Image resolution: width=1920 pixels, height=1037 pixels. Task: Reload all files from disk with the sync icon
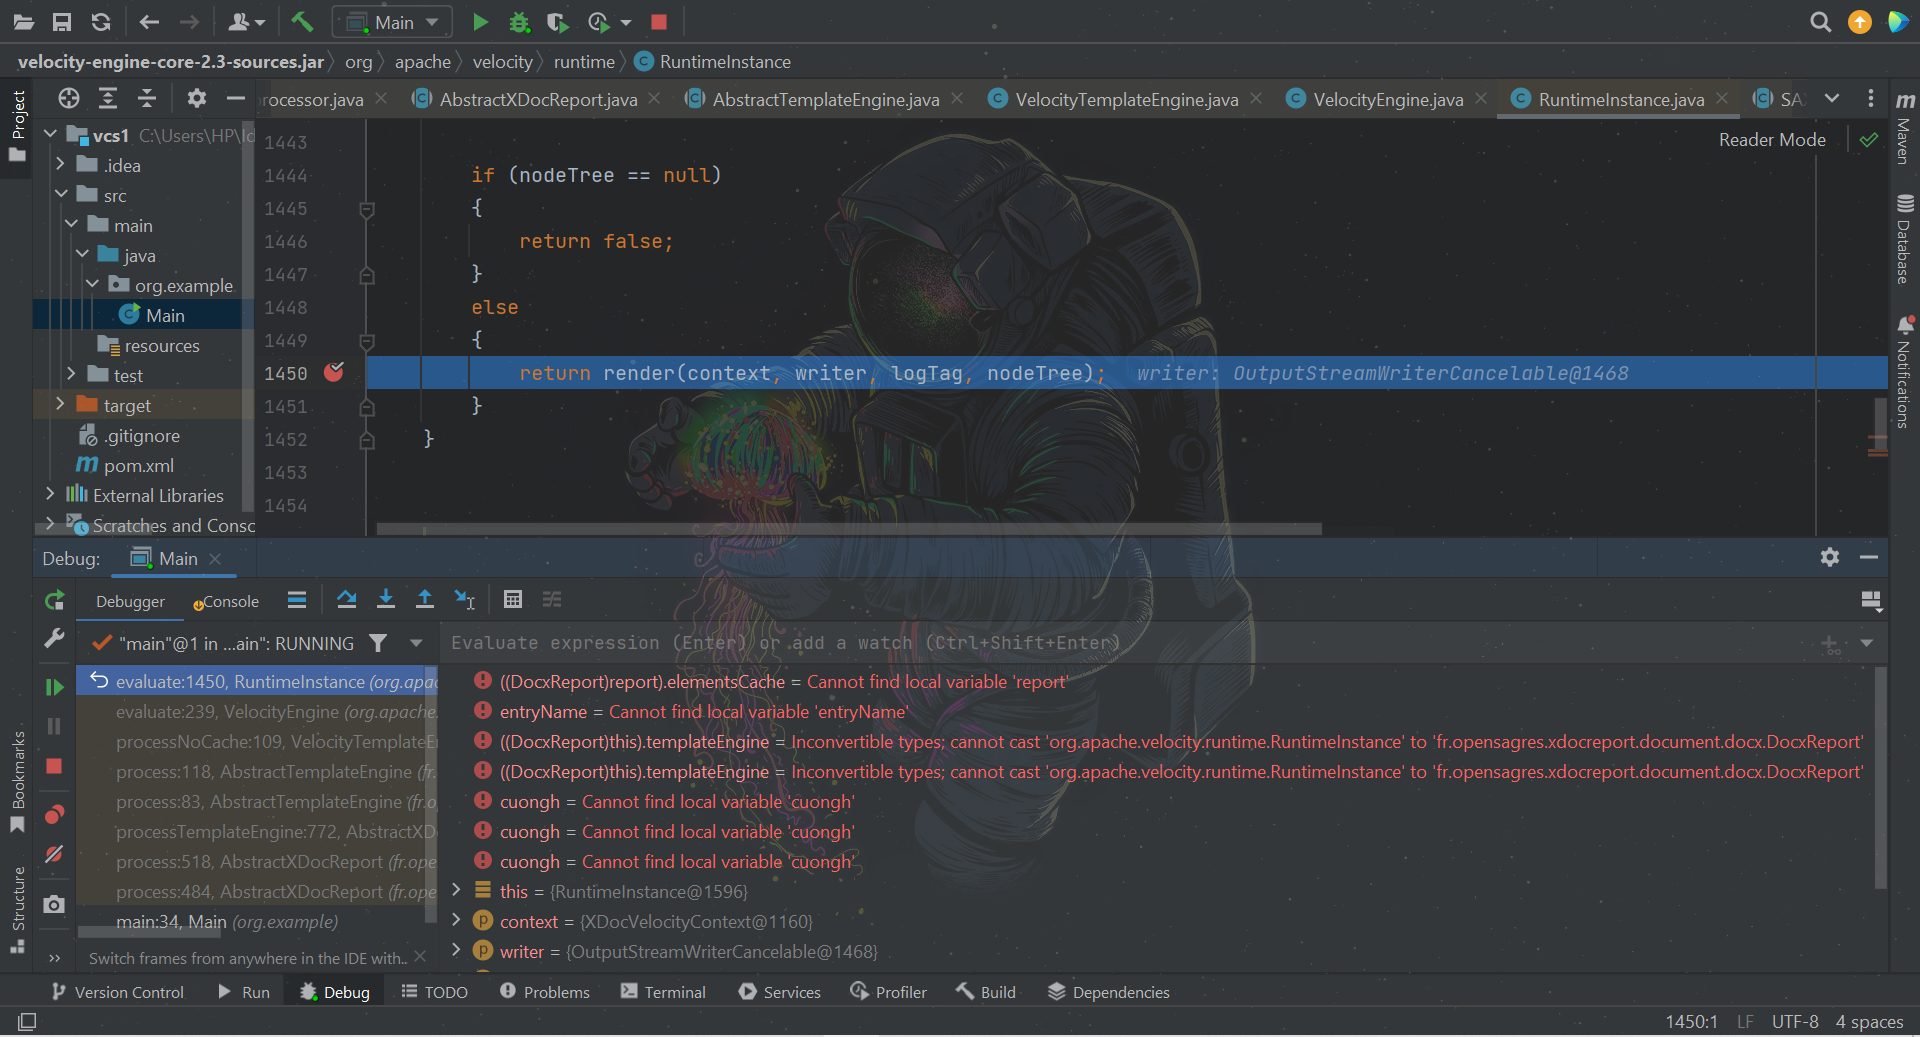tap(101, 22)
